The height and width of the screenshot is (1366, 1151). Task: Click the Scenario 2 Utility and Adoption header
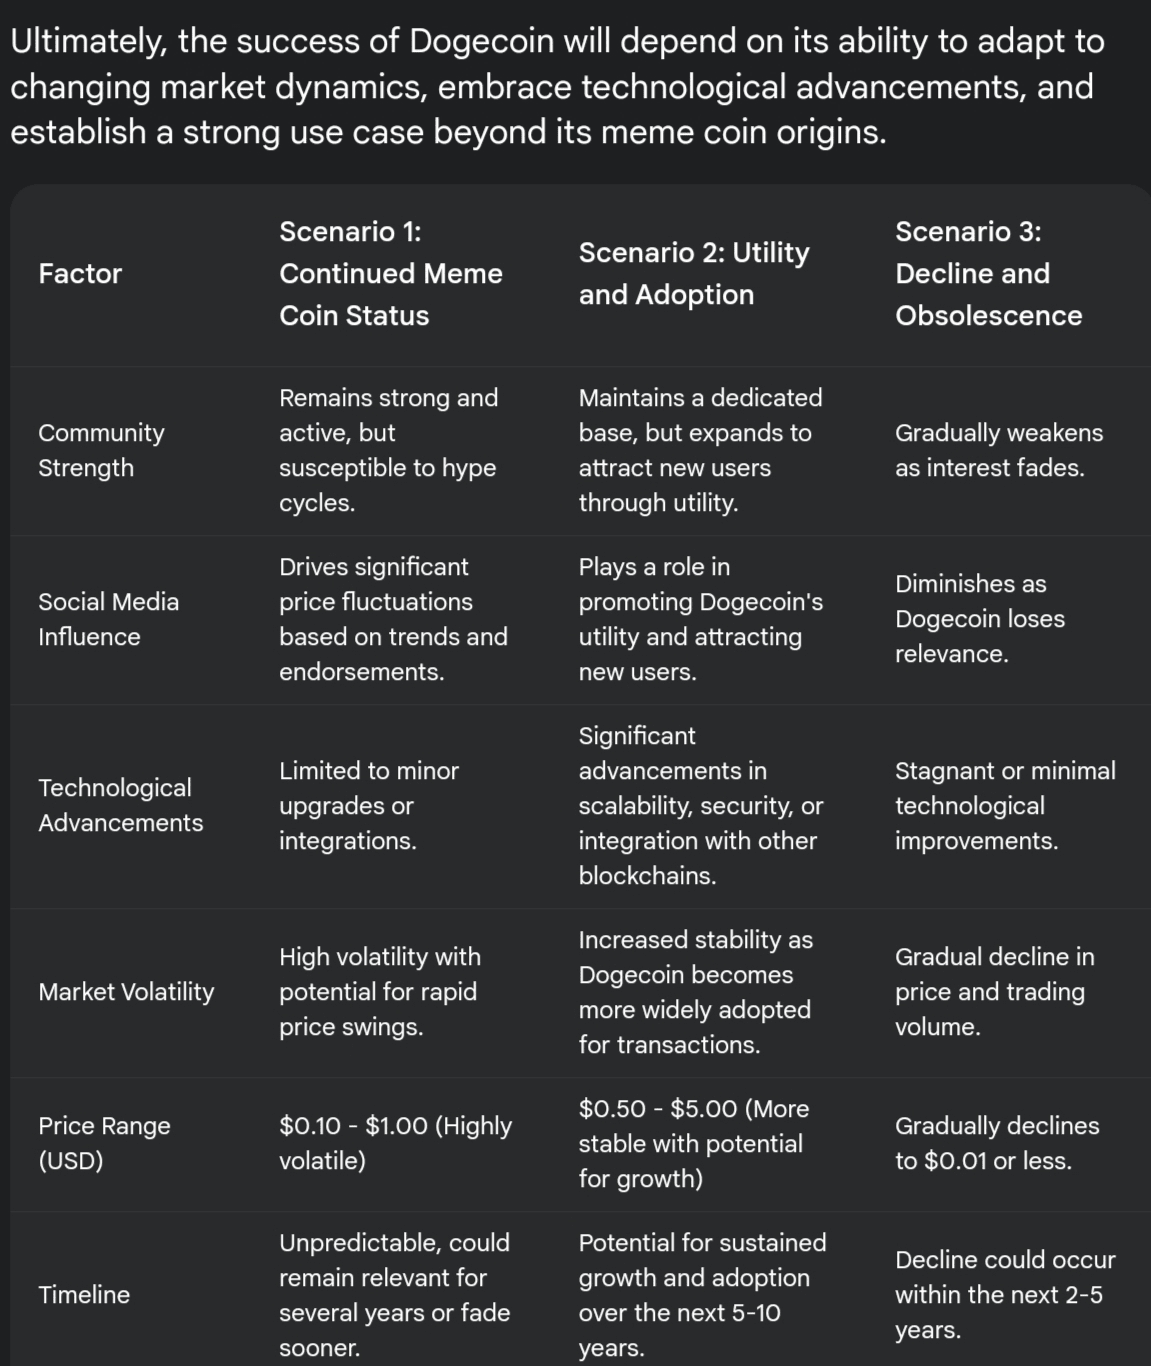[x=694, y=273]
